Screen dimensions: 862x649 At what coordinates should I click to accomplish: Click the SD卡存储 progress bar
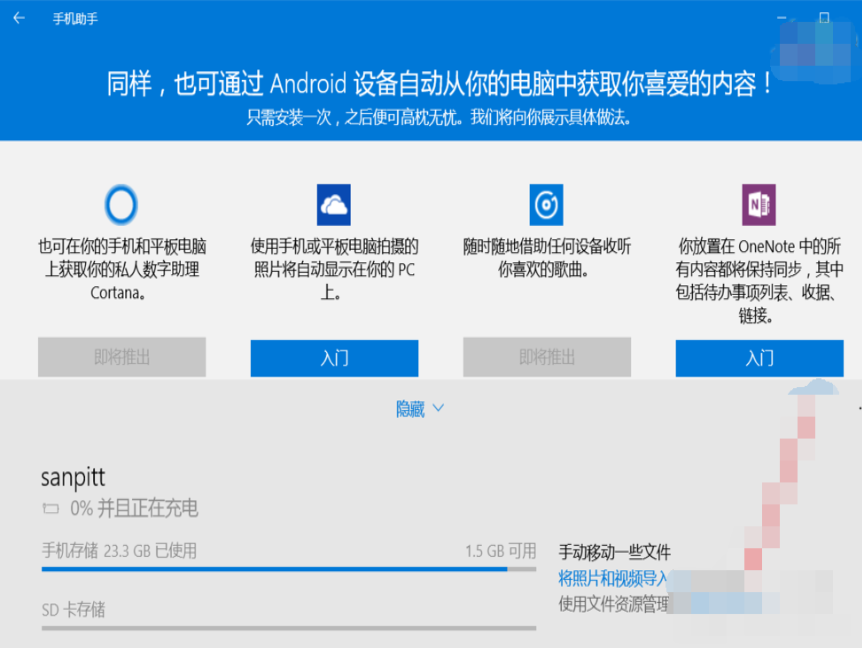tap(288, 630)
